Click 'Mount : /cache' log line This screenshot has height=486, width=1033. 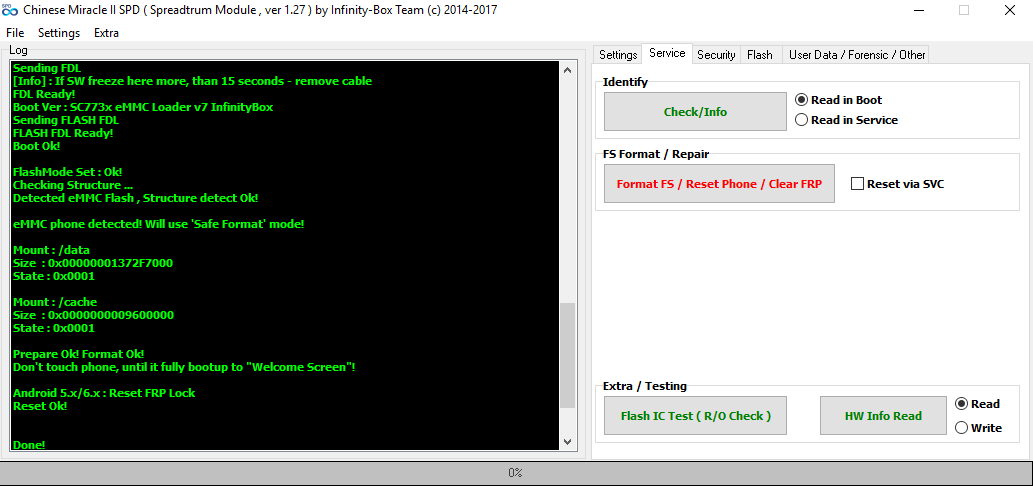tap(55, 302)
